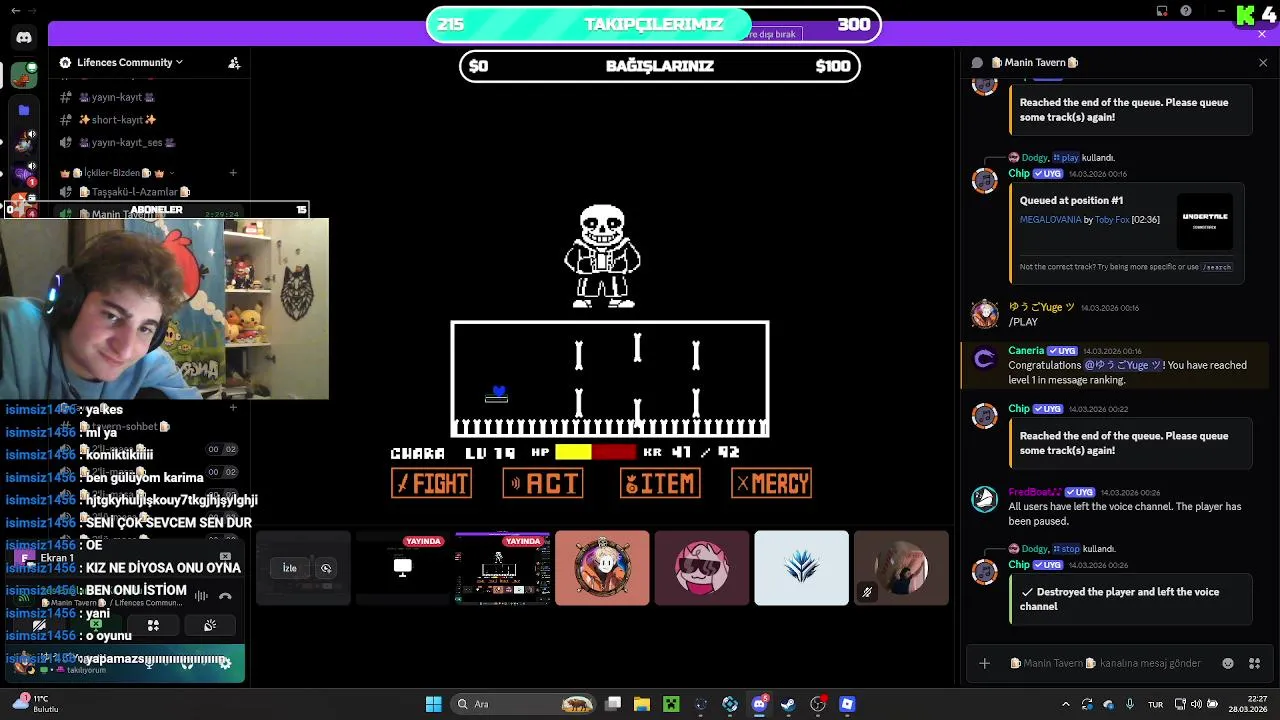1280x720 pixels.
Task: Open Discord home direct messages icon
Action: (24, 37)
